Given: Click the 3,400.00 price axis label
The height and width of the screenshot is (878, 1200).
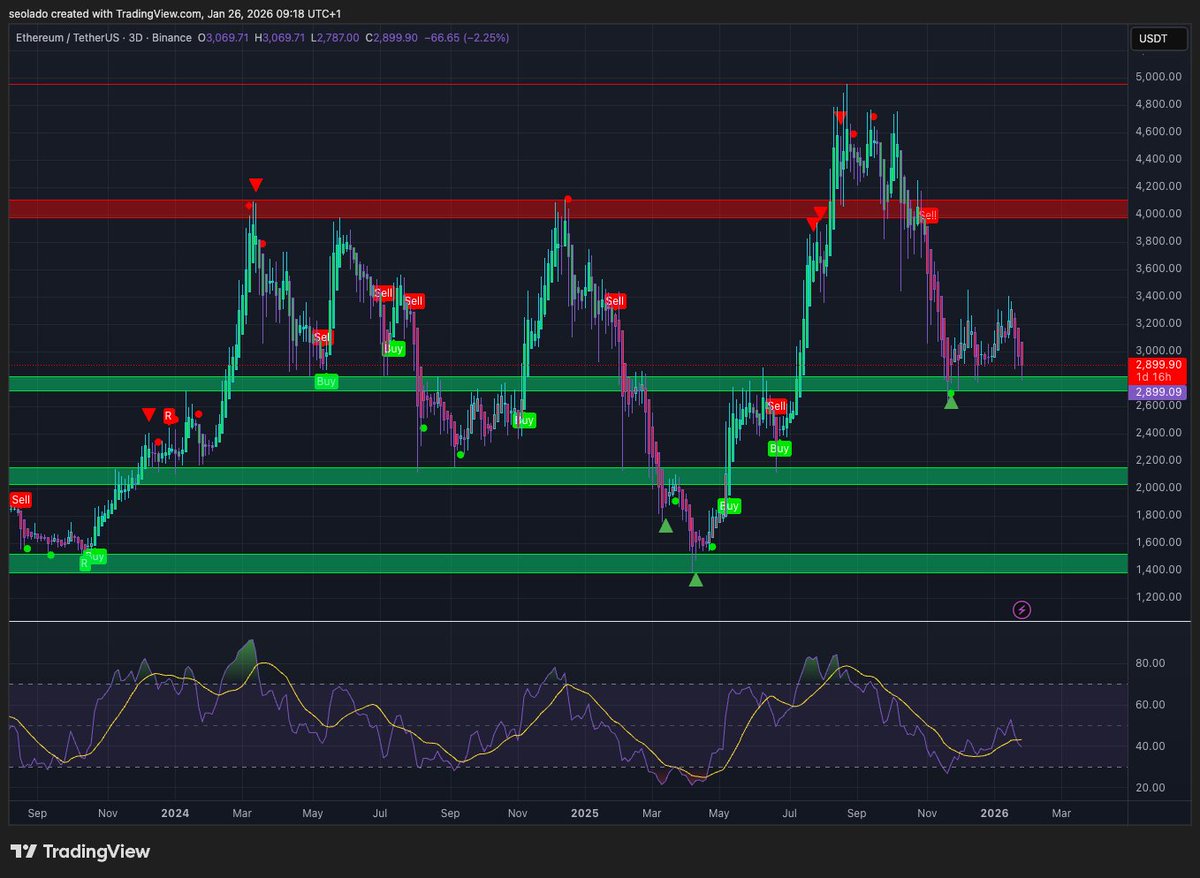Looking at the screenshot, I should pos(1158,295).
